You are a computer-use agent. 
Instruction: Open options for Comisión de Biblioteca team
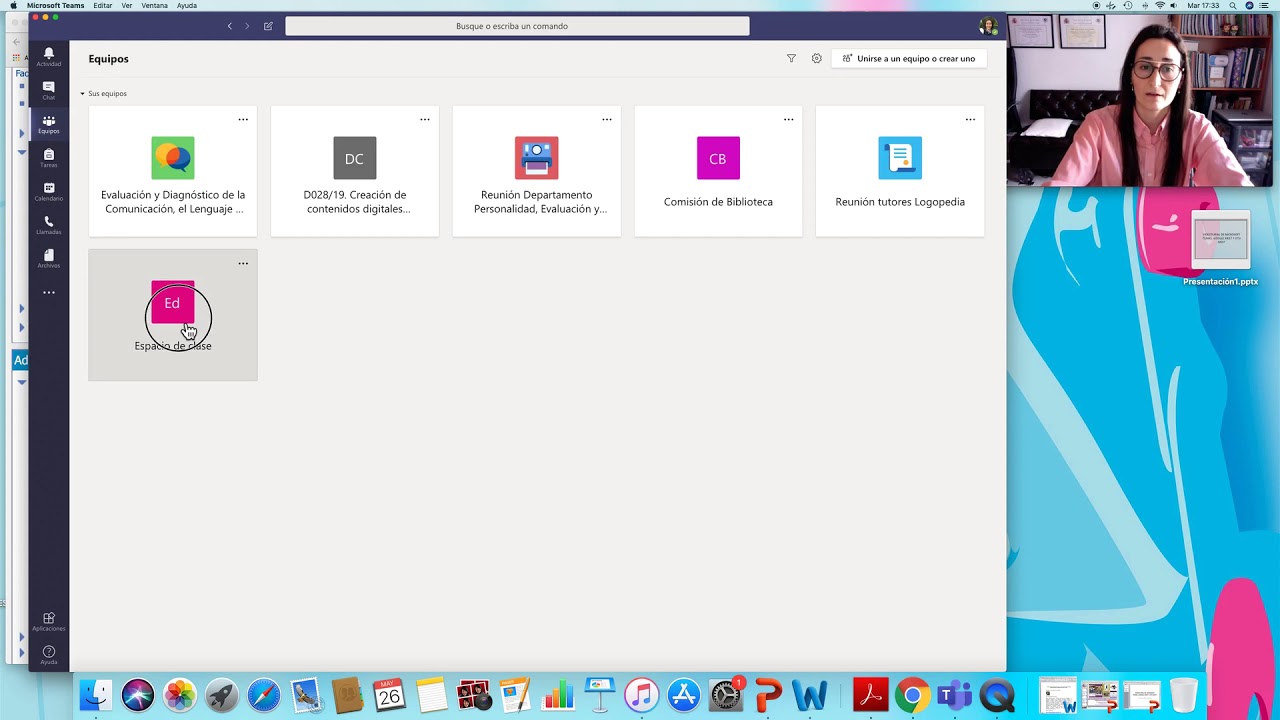[x=789, y=119]
